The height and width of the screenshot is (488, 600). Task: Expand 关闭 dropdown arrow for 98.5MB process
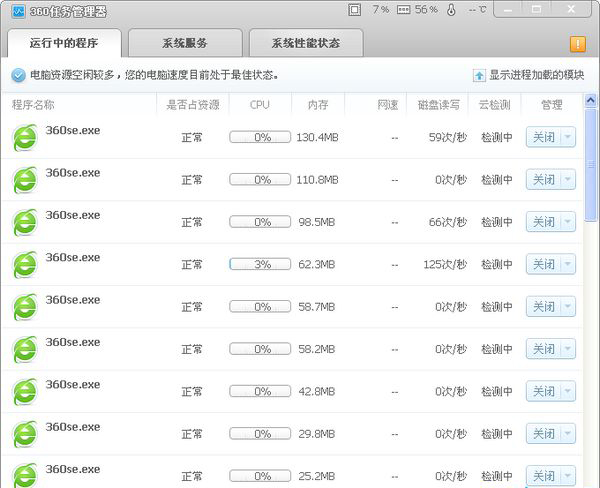pyautogui.click(x=568, y=222)
